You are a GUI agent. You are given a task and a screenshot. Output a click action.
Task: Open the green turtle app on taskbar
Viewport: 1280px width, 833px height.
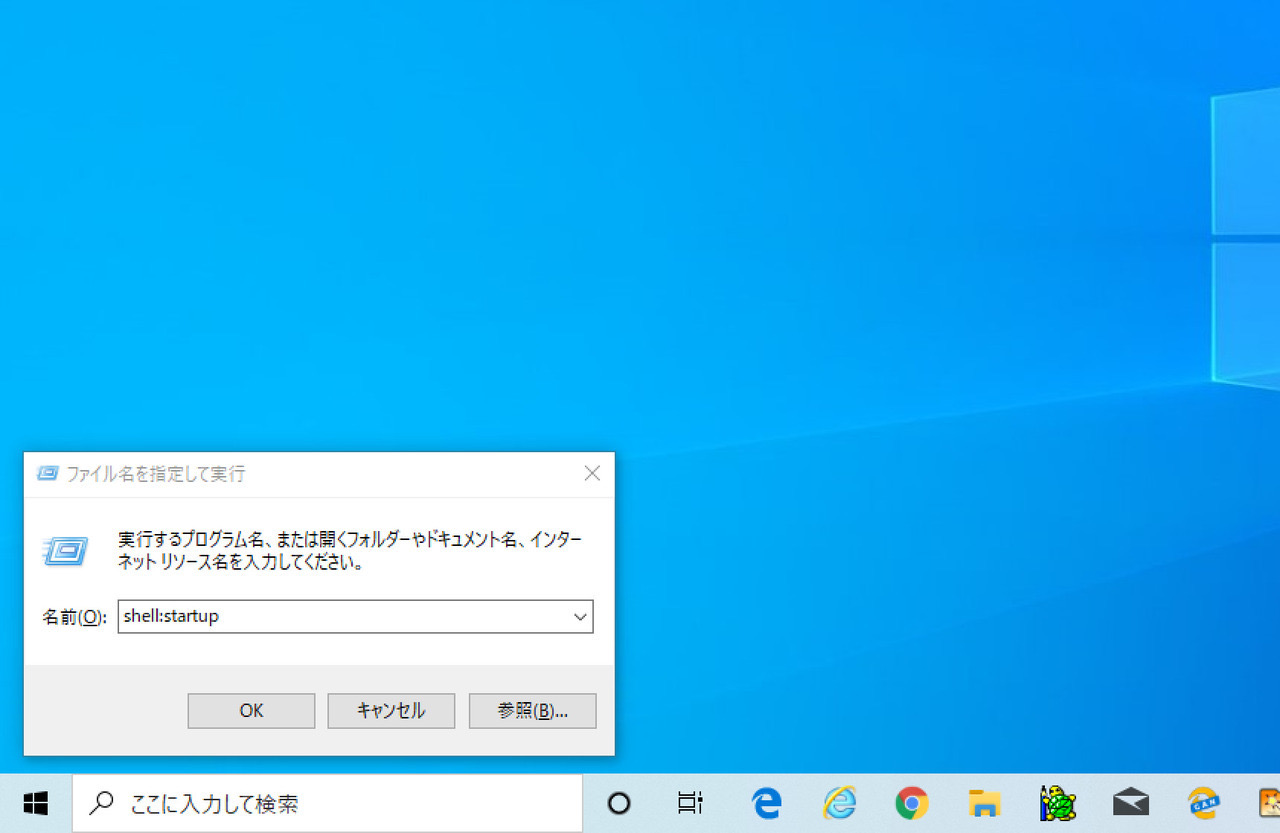click(x=1057, y=803)
